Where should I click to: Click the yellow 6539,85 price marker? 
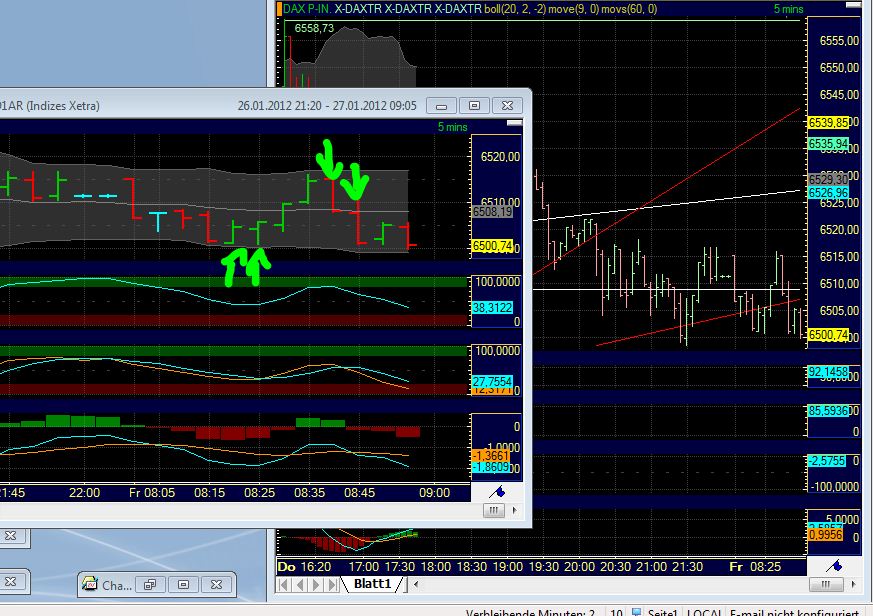[829, 122]
